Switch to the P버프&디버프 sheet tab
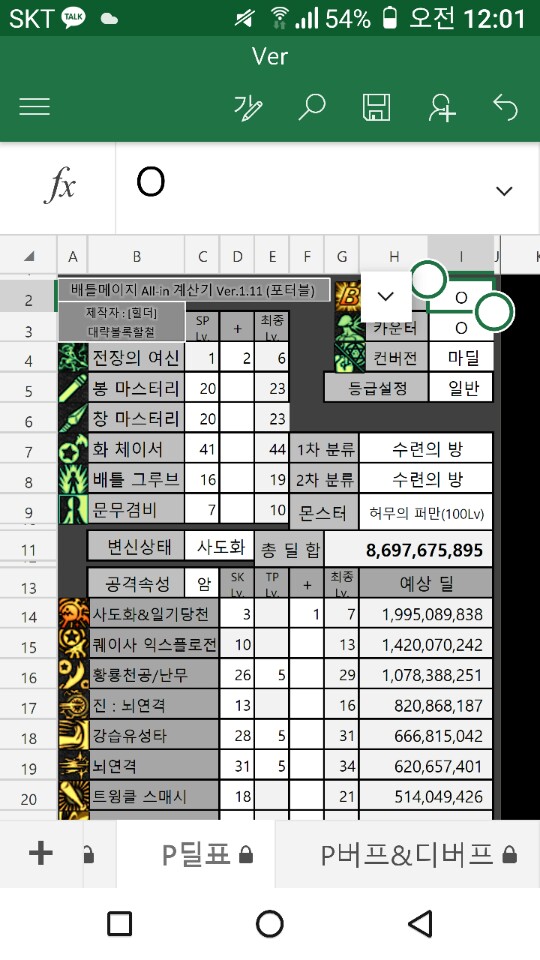This screenshot has height=960, width=540. (418, 855)
